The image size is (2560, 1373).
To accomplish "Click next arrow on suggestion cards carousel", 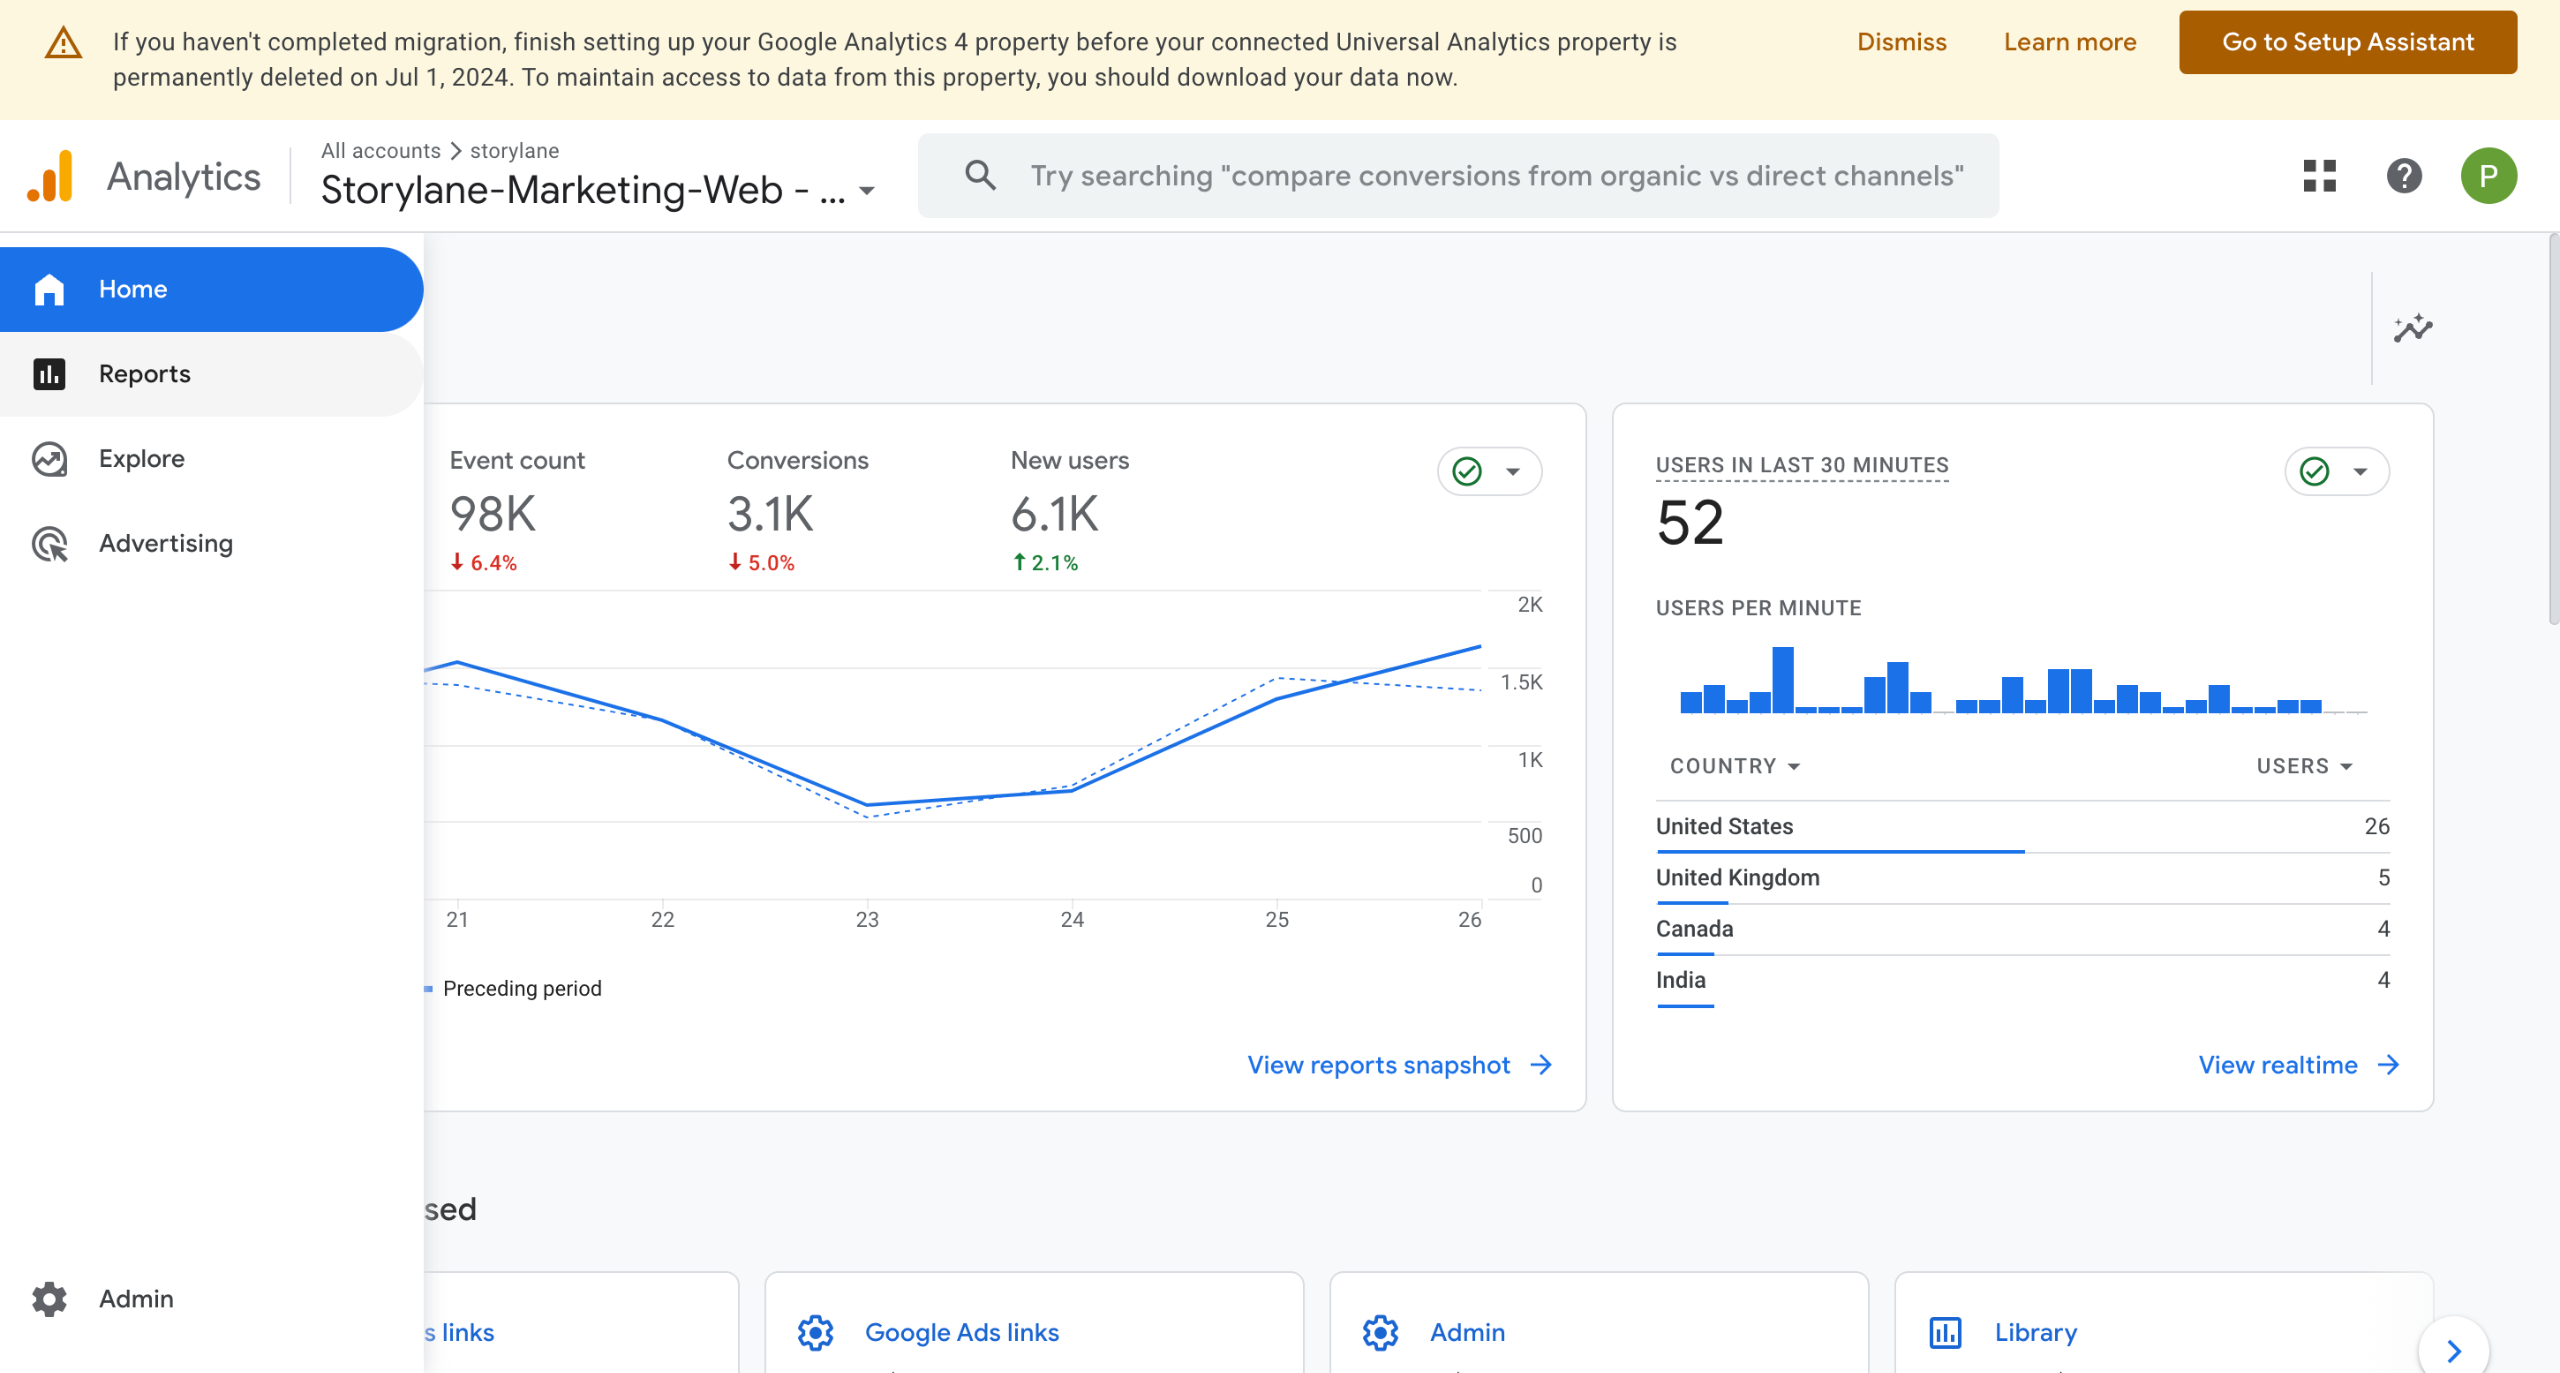I will click(2453, 1351).
